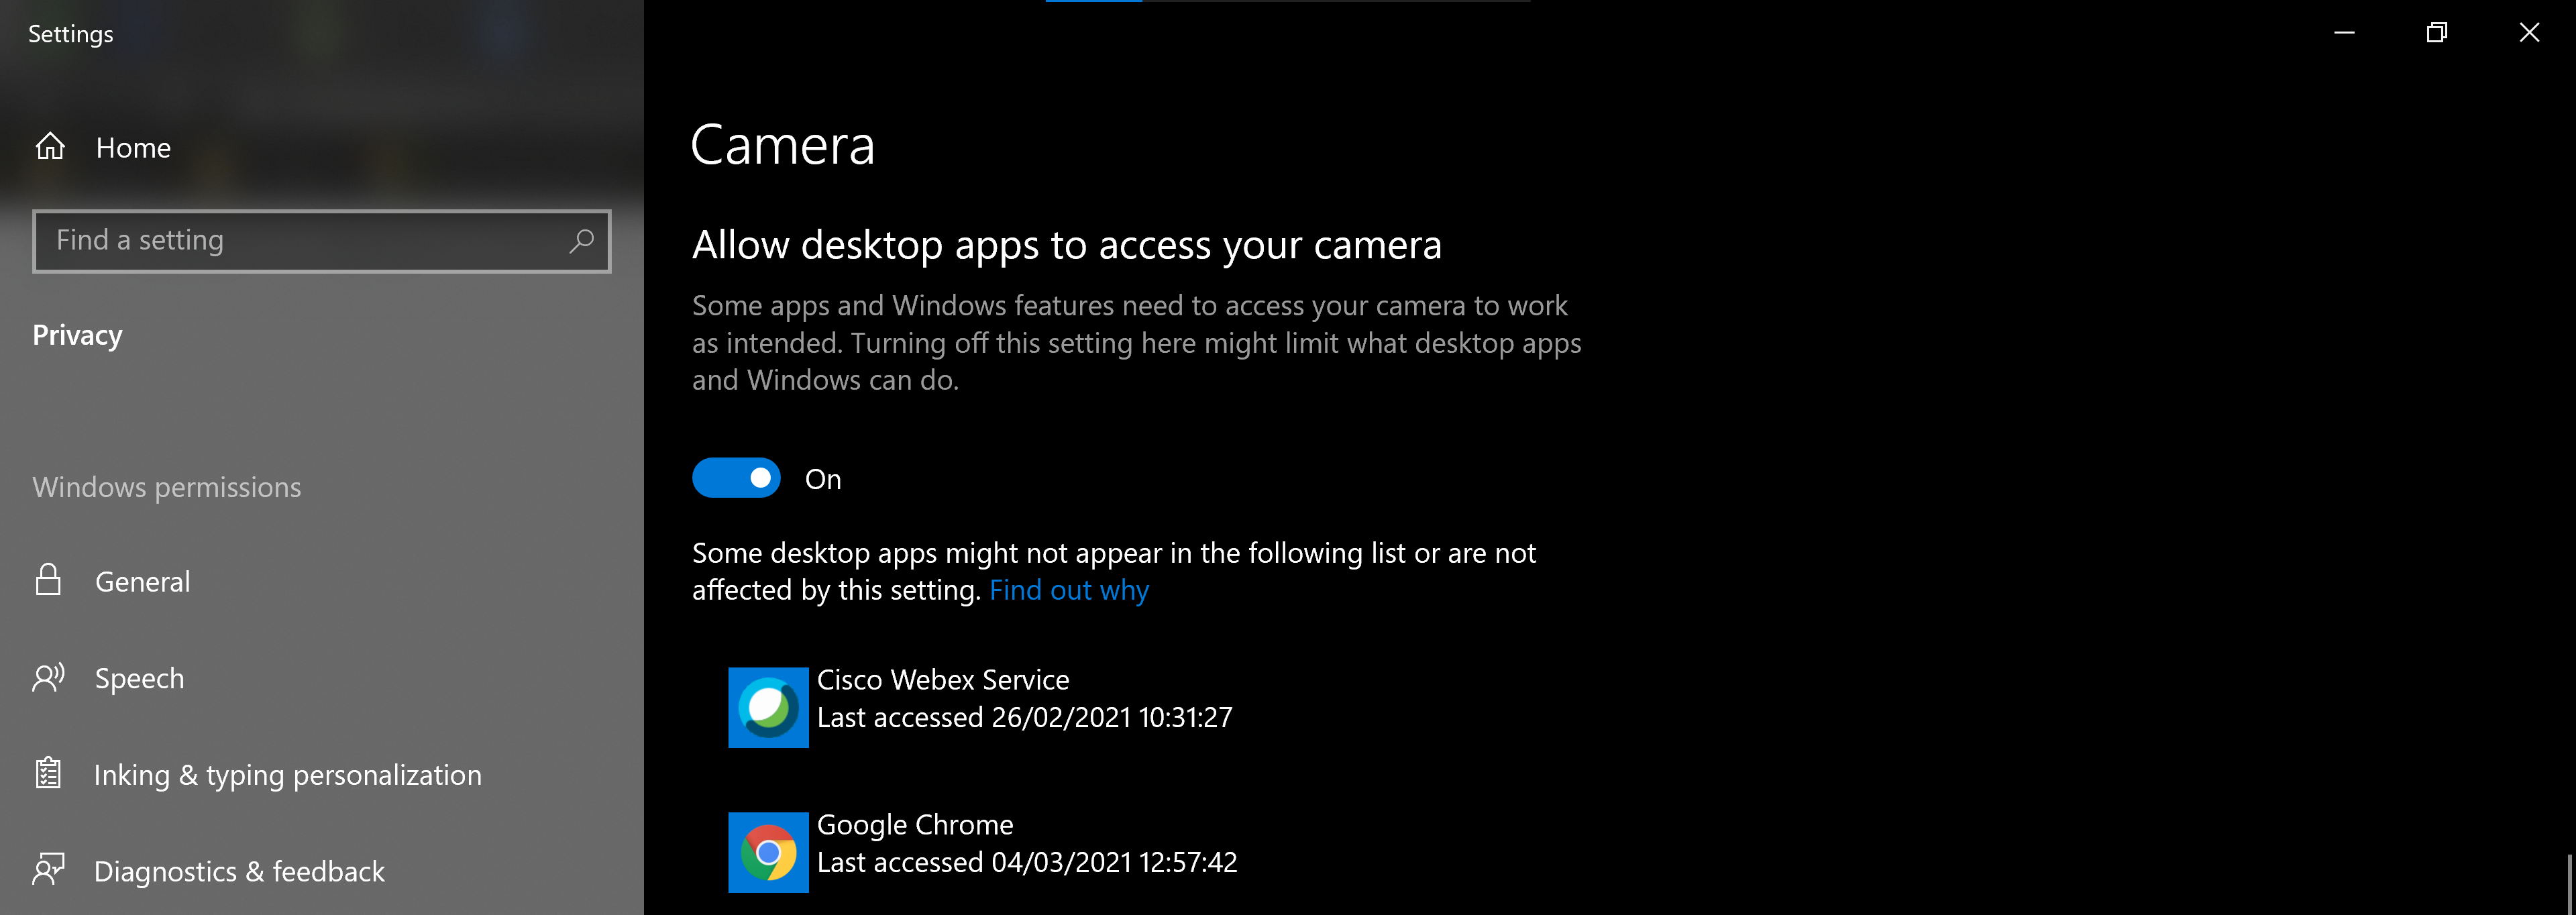Open the Privacy section

tap(77, 335)
